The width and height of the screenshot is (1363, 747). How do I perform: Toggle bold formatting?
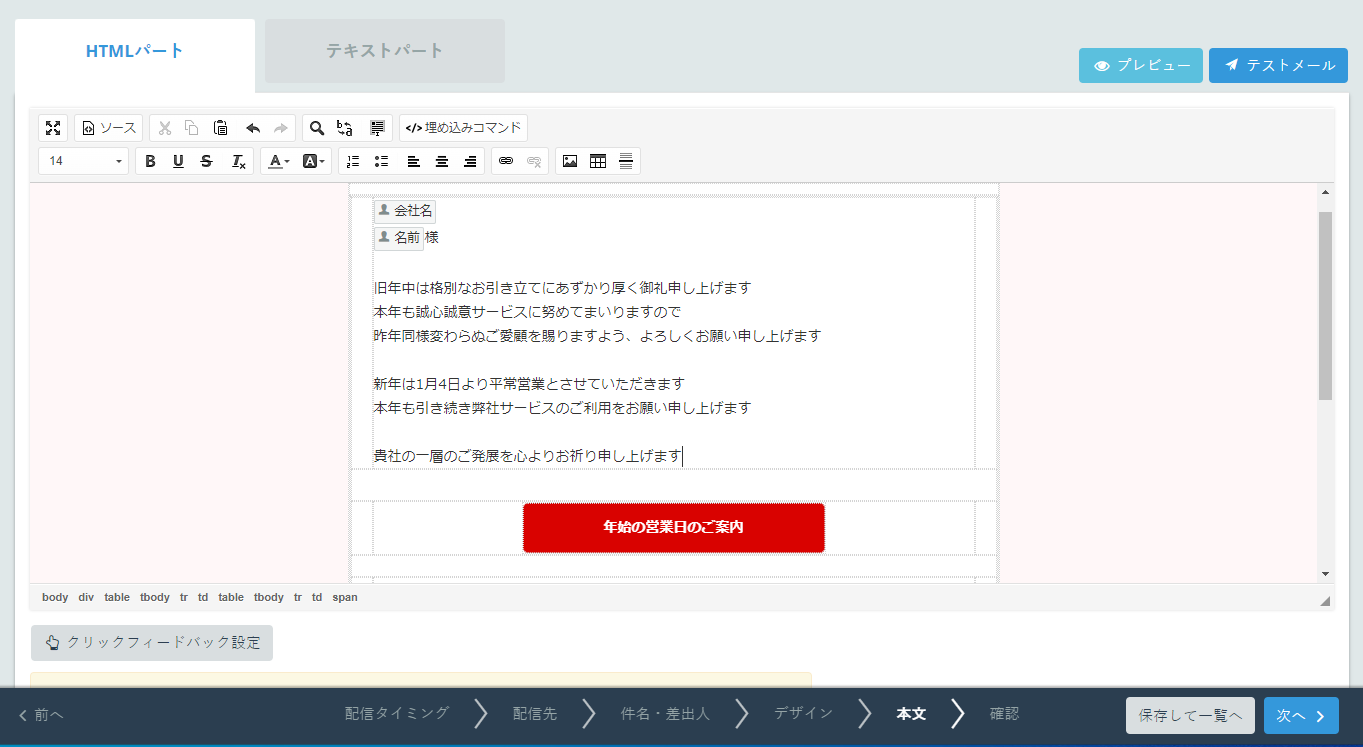tap(150, 161)
